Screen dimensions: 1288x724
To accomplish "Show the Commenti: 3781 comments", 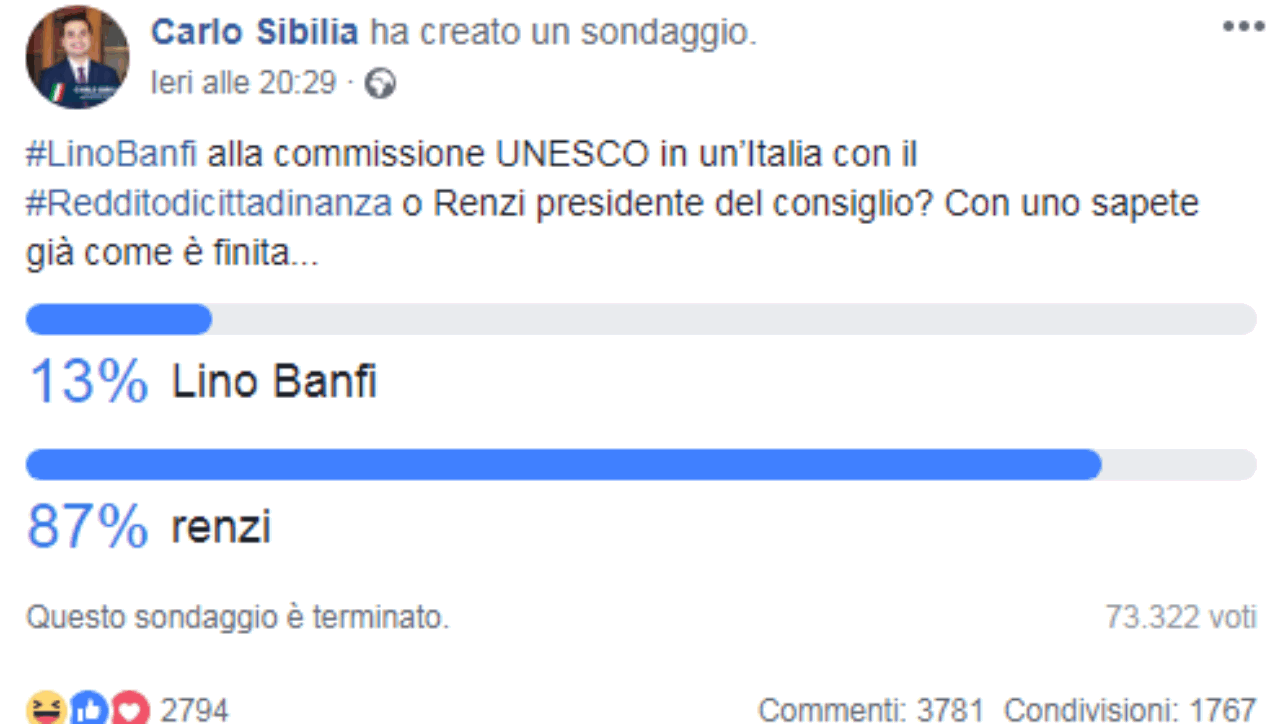I will [x=871, y=710].
